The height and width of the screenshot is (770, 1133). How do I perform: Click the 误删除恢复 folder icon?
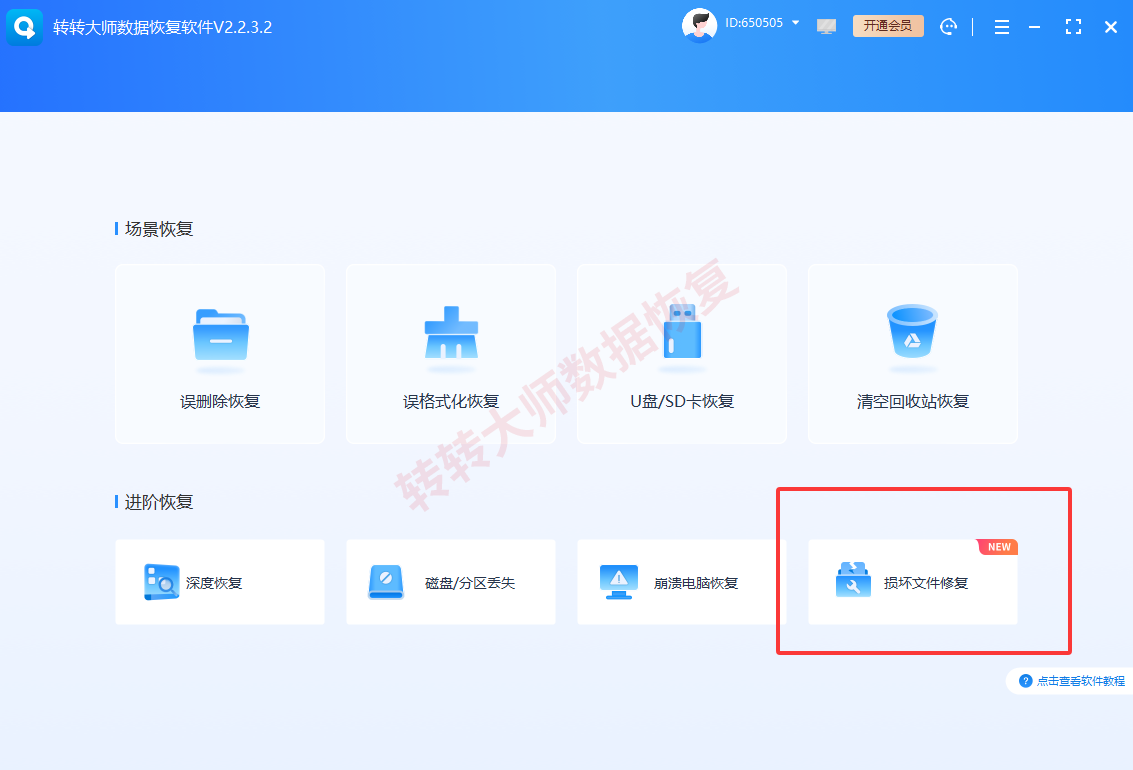(x=220, y=334)
